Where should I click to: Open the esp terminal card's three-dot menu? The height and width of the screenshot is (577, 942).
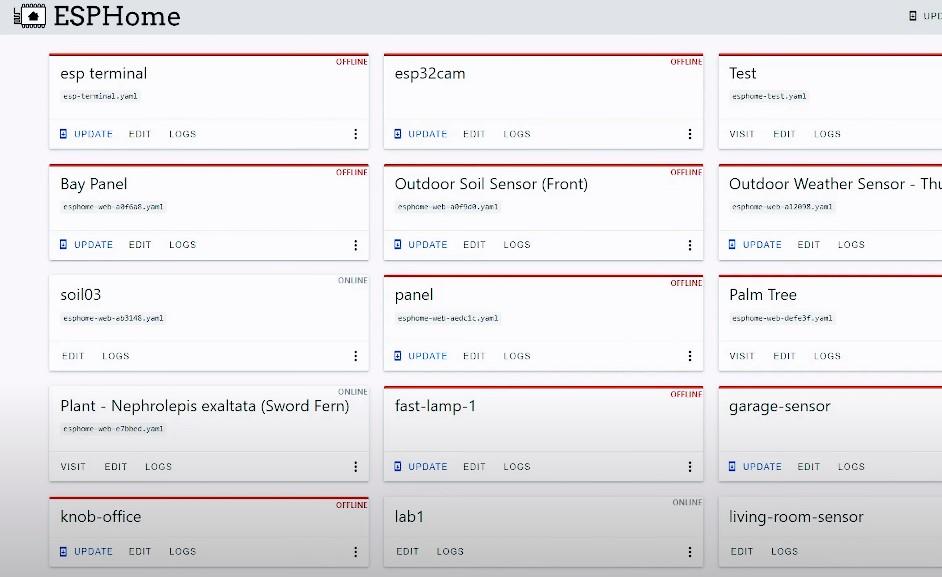pyautogui.click(x=356, y=134)
